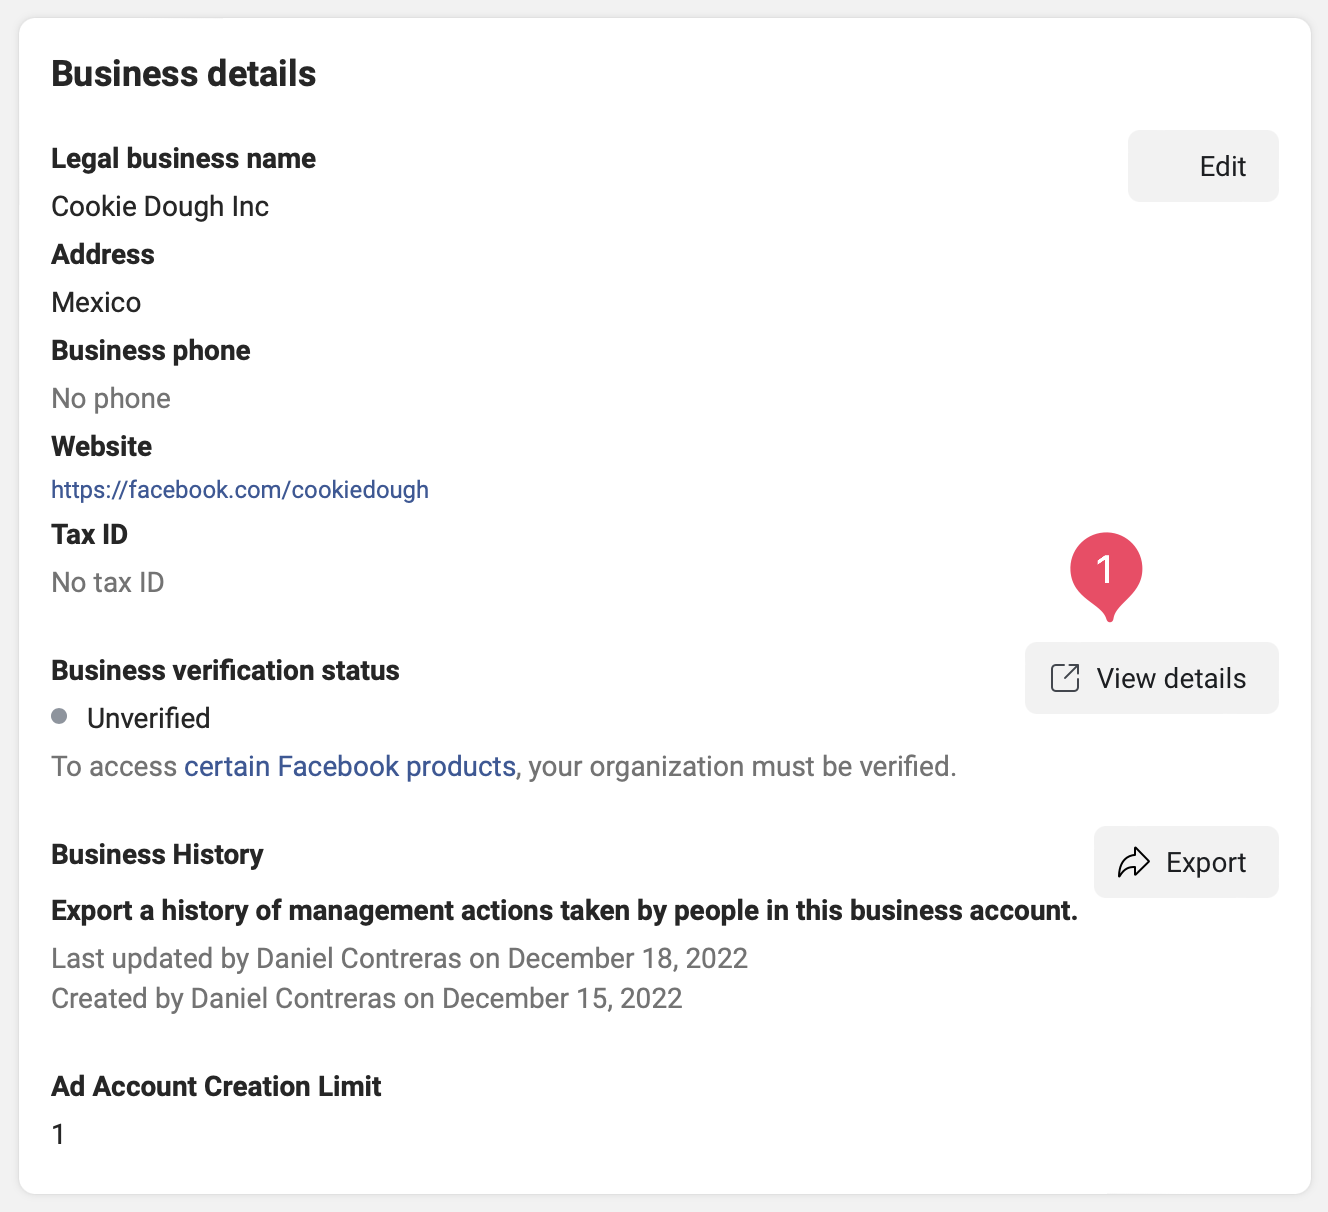The width and height of the screenshot is (1328, 1212).
Task: Click the Business verification status heading
Action: [x=225, y=670]
